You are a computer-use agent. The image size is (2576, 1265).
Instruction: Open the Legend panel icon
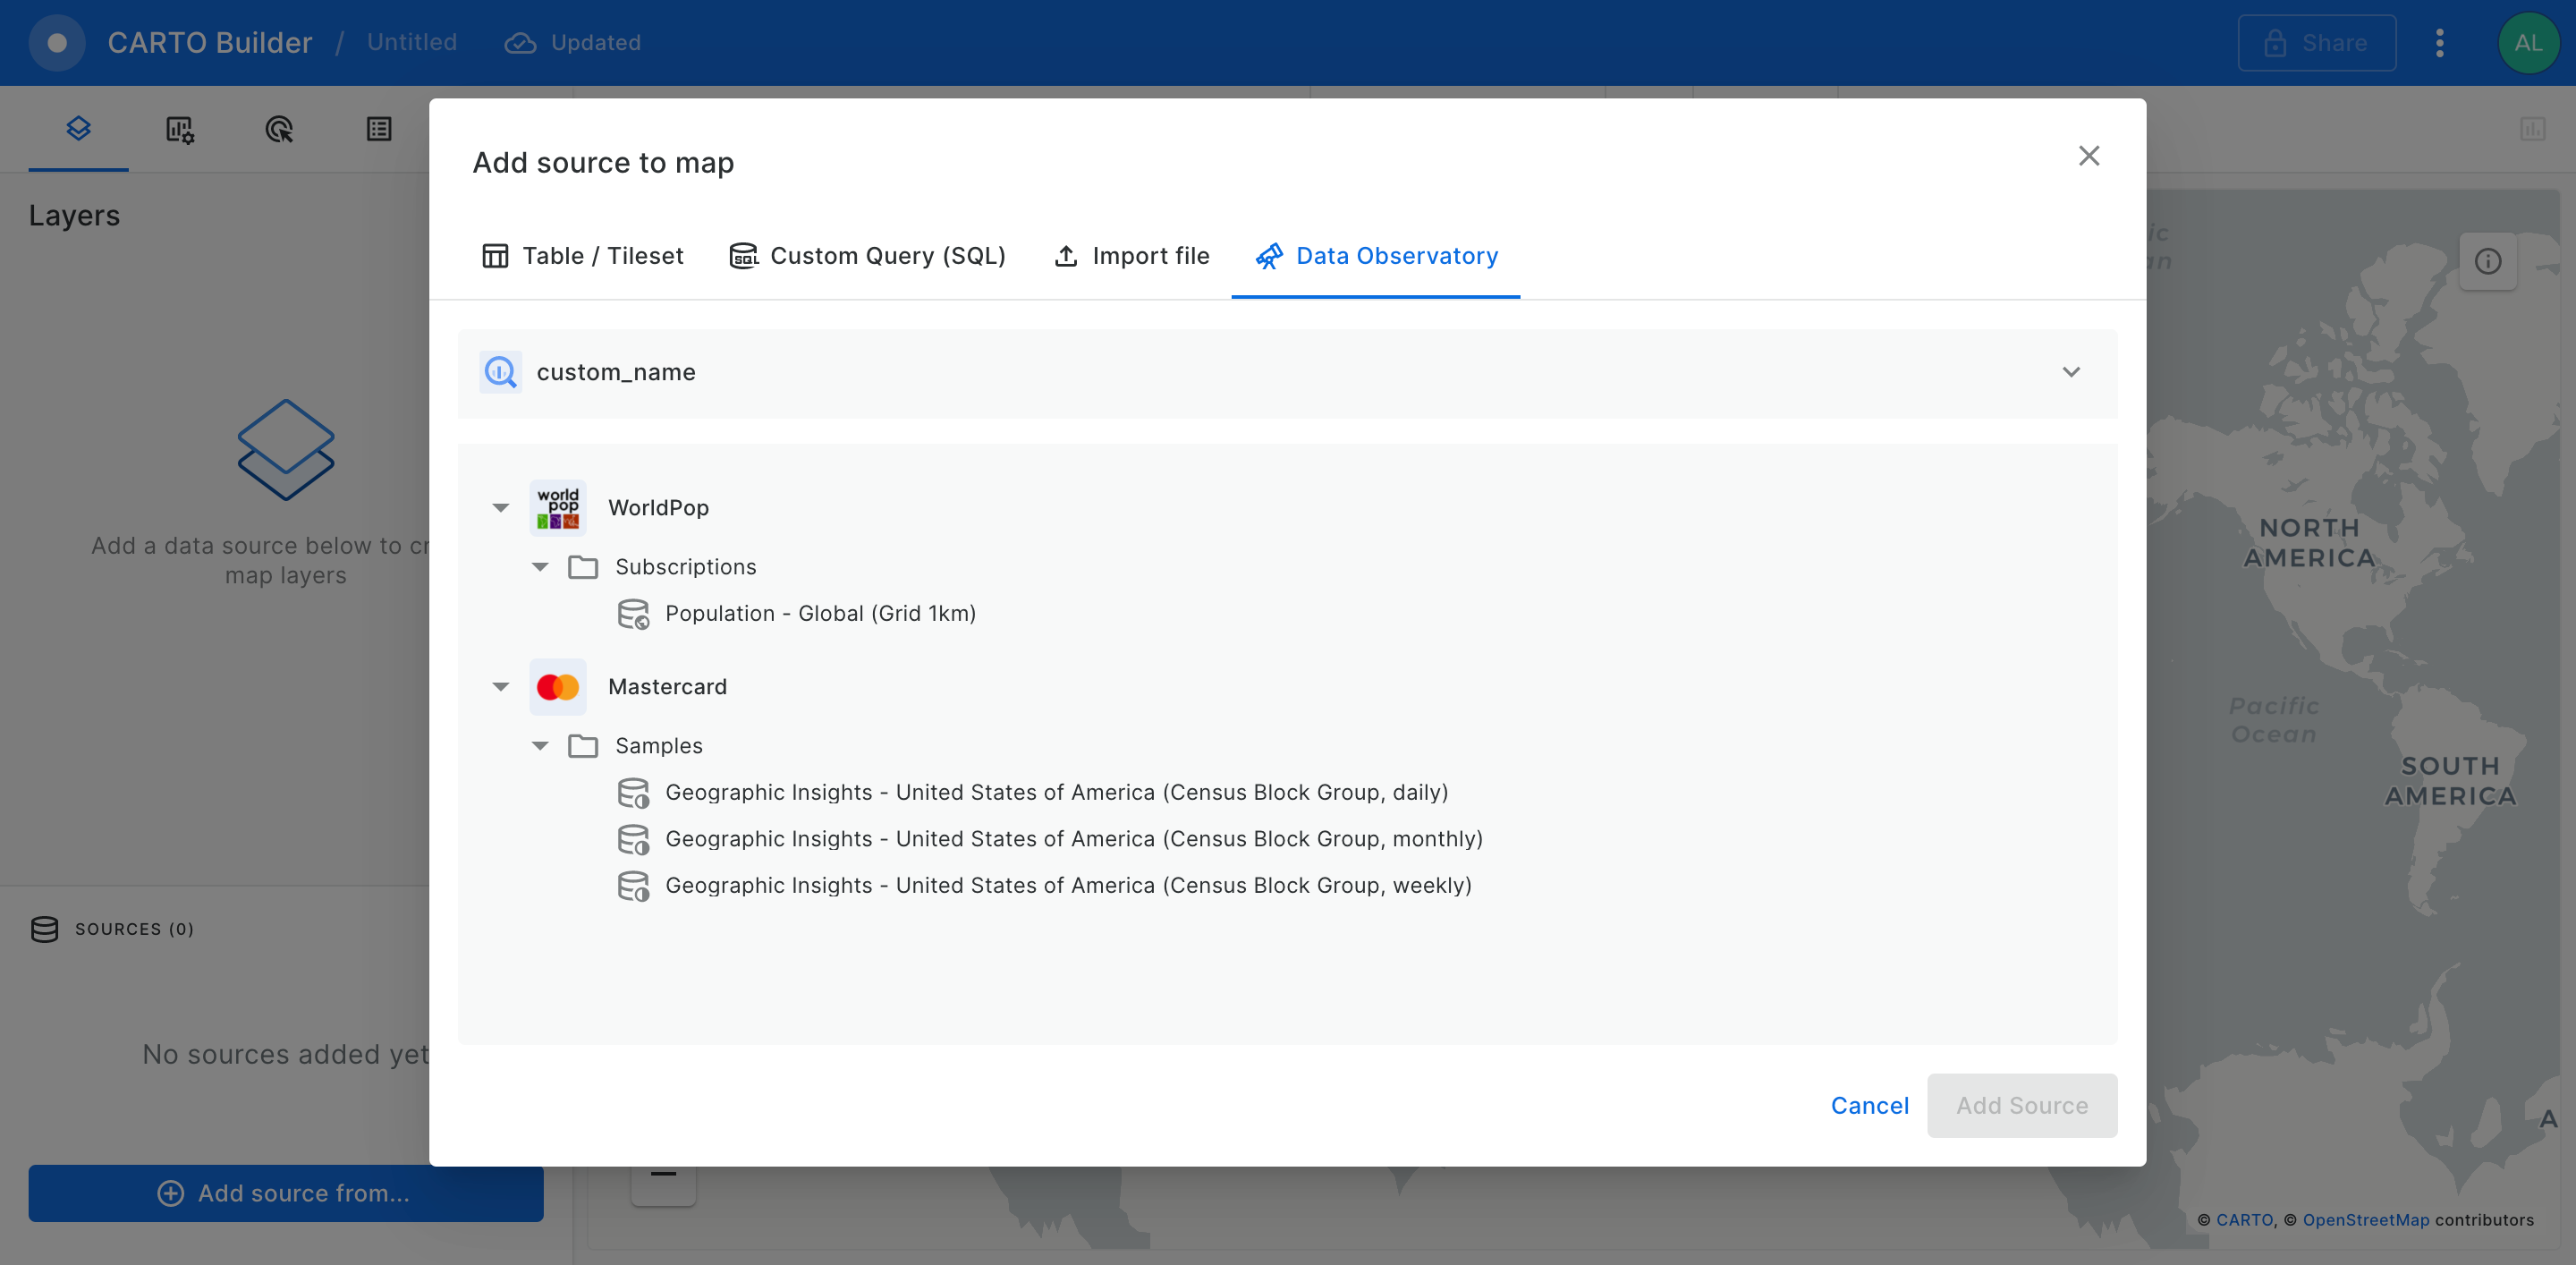pos(379,129)
